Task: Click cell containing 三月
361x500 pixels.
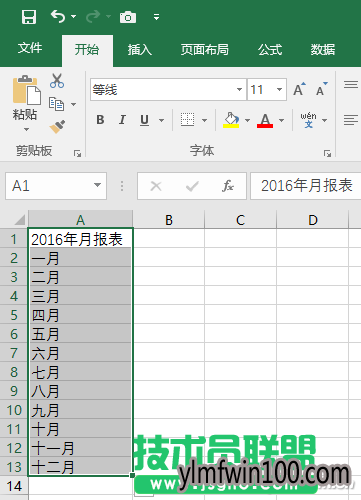Action: tap(81, 296)
